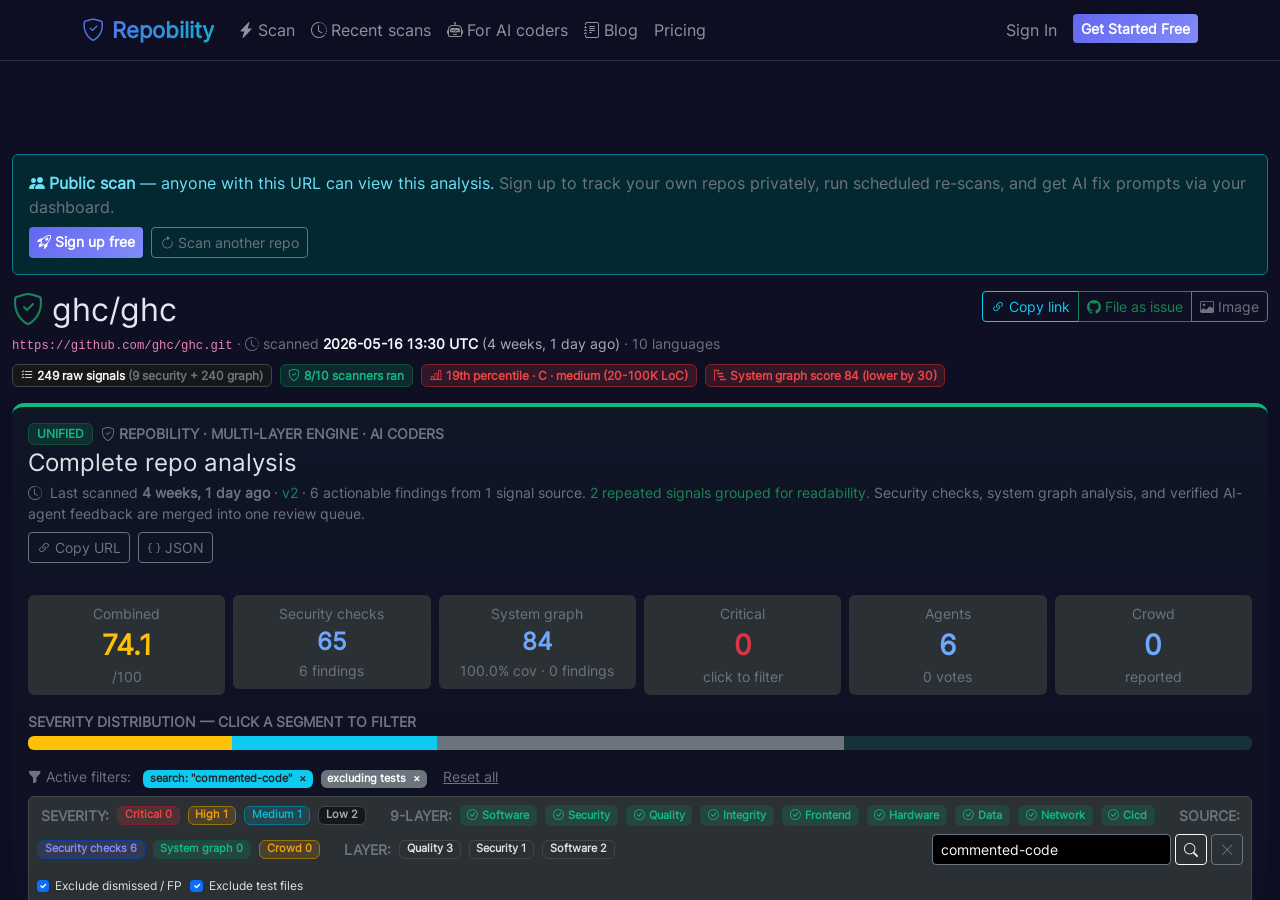The image size is (1280, 900).
Task: Toggle the Critical 0 severity filter
Action: [x=148, y=815]
